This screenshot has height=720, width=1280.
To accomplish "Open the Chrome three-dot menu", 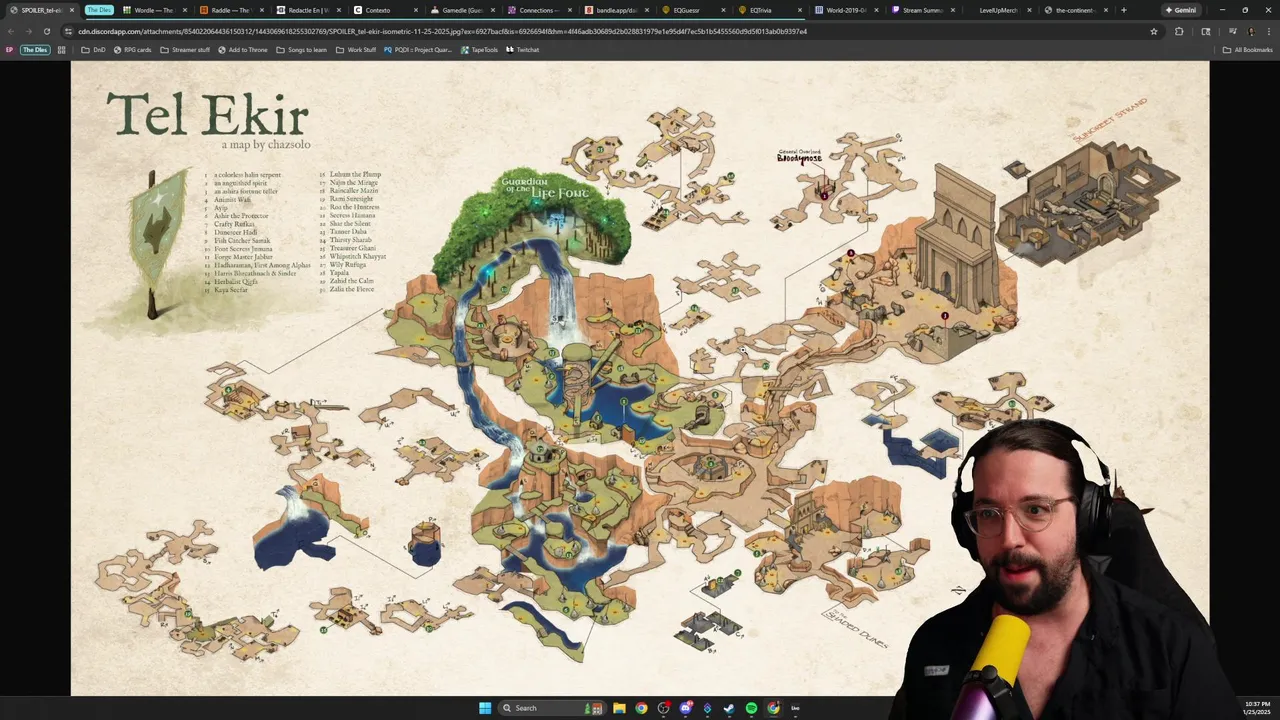I will (x=1268, y=31).
